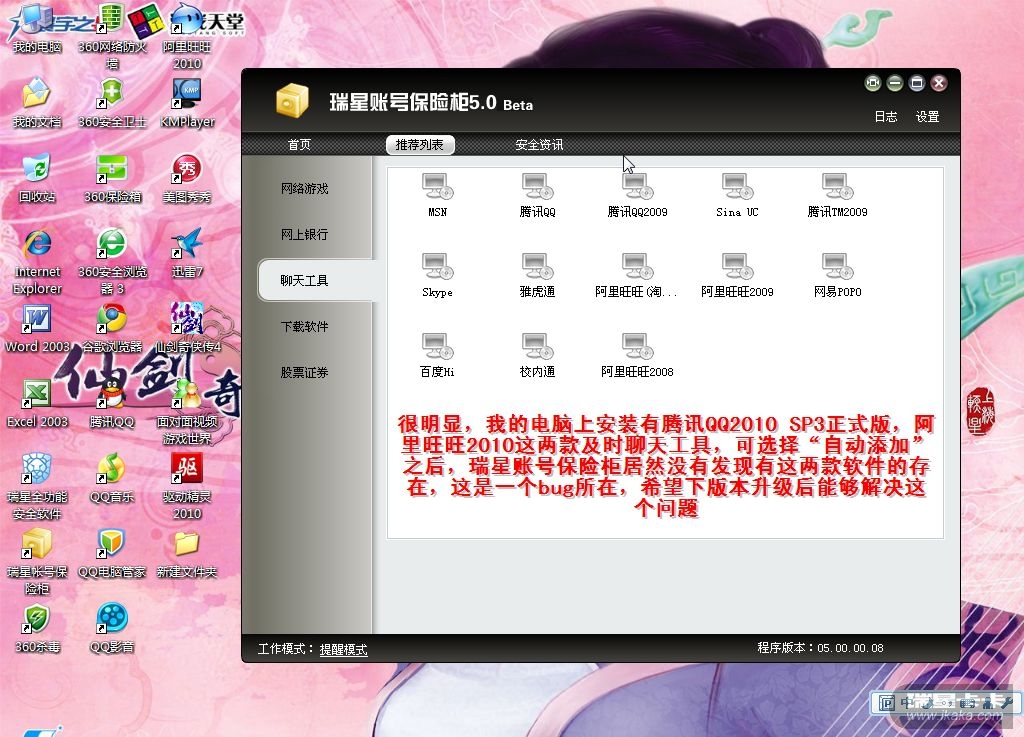This screenshot has width=1024, height=737.
Task: Click the 提醒模式 work mode link
Action: click(x=344, y=650)
